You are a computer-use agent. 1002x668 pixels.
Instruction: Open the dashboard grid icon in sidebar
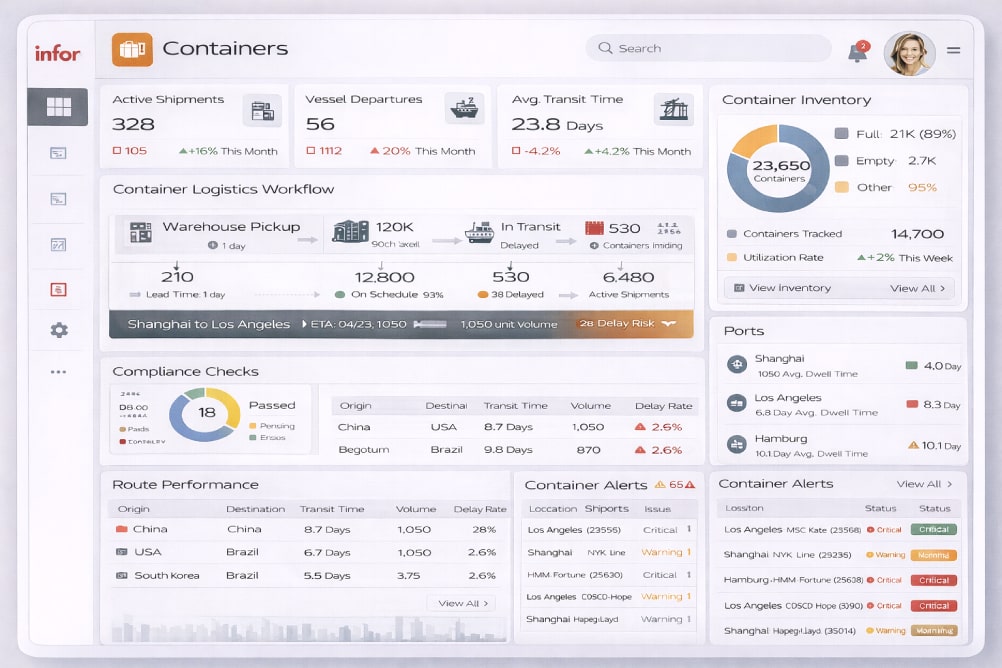tap(58, 106)
